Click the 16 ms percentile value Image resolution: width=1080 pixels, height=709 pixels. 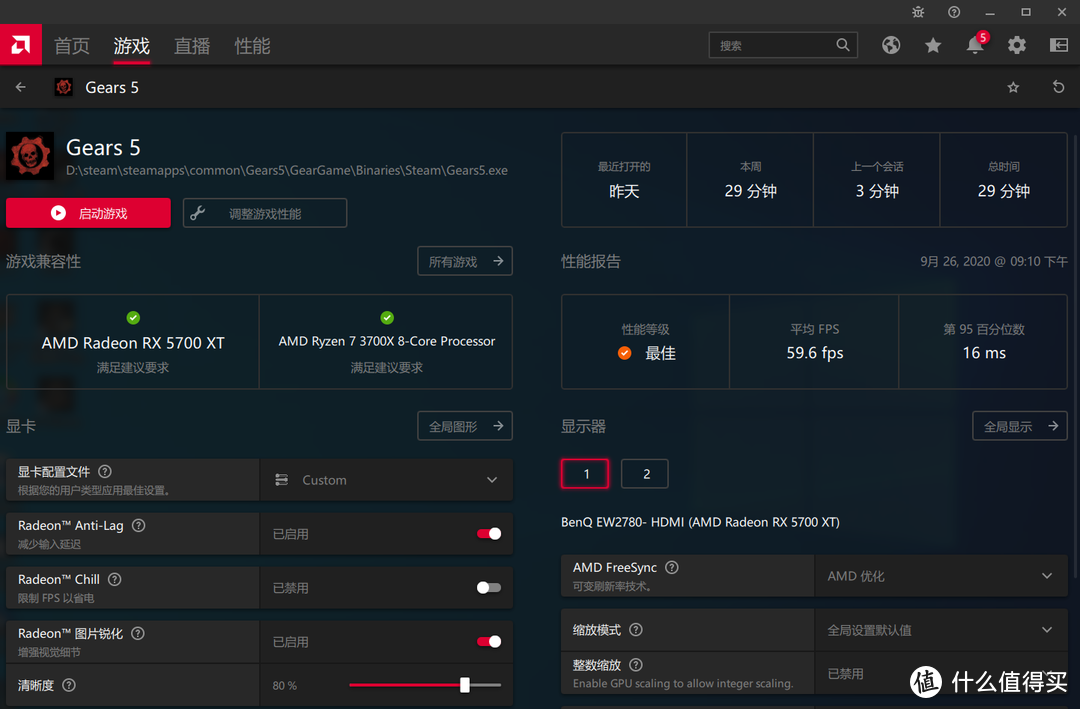tap(984, 353)
